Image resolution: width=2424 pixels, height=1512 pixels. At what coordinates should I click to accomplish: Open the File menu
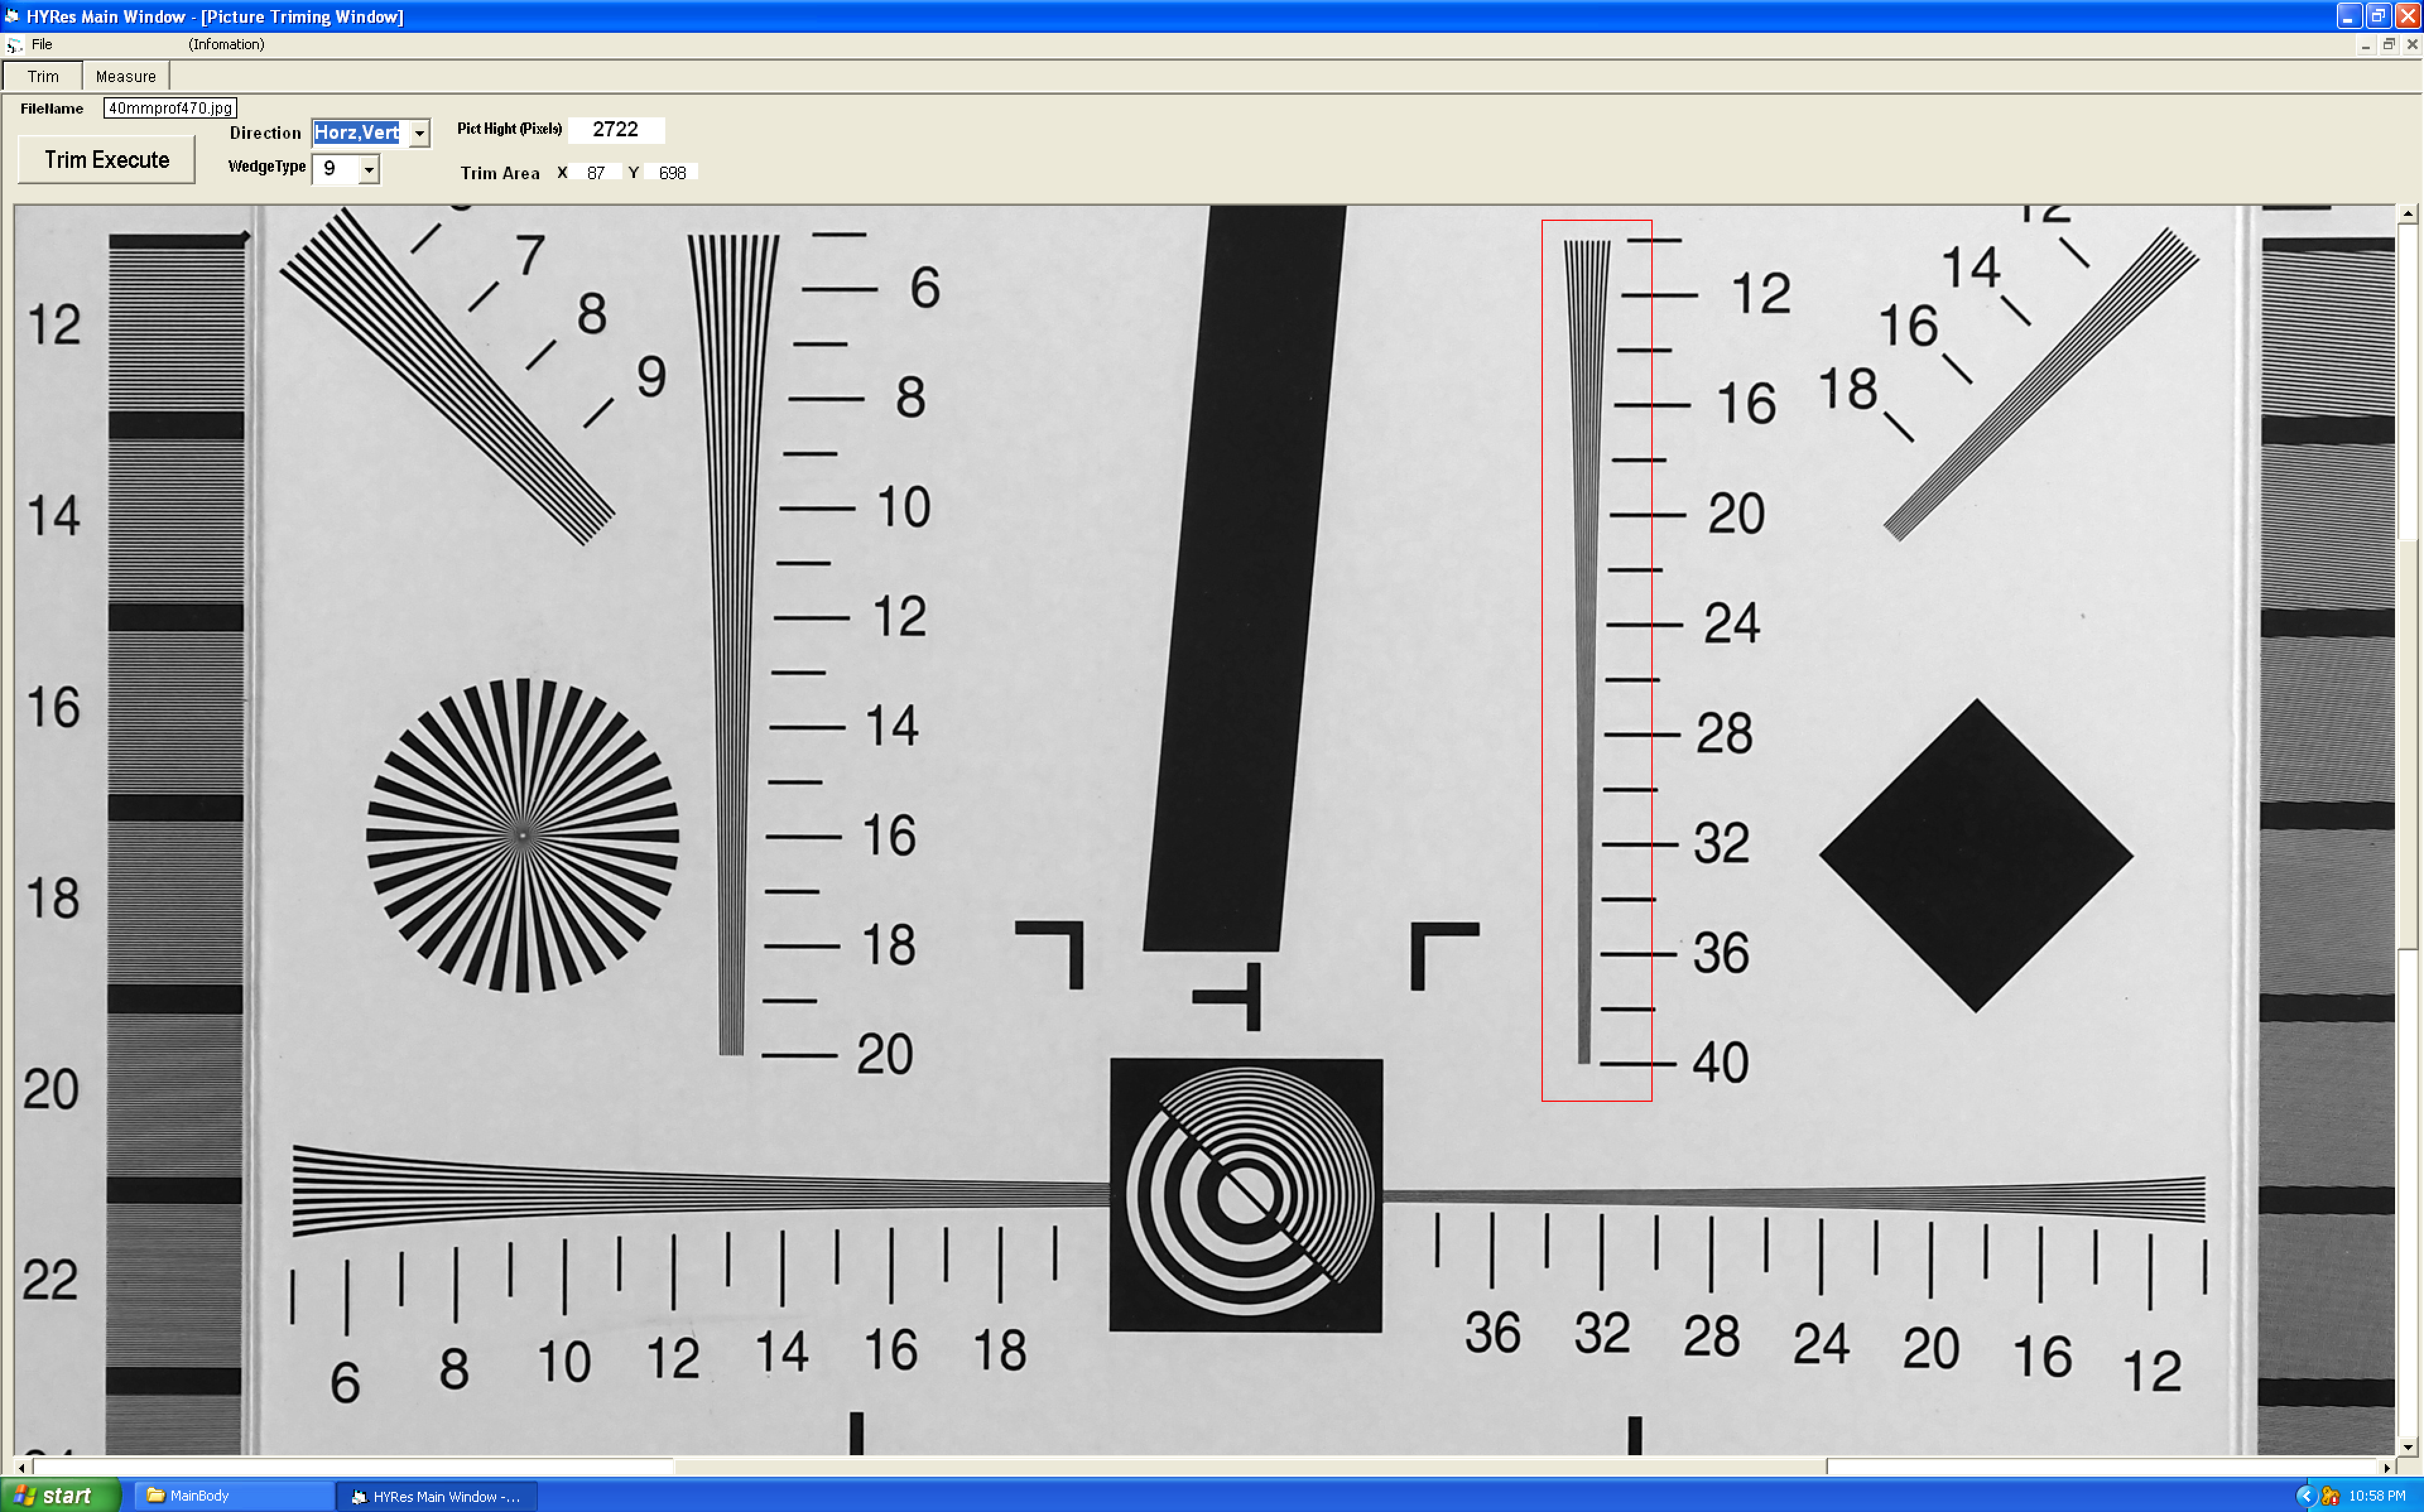41,44
